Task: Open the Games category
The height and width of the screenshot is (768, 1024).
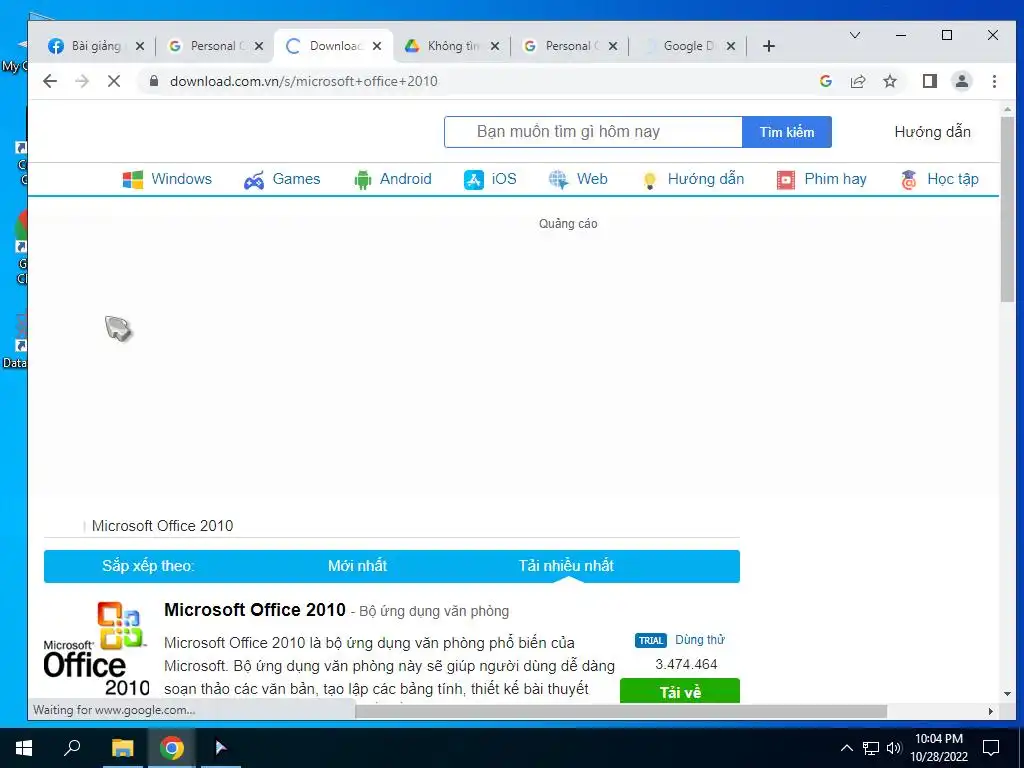Action: tap(281, 179)
